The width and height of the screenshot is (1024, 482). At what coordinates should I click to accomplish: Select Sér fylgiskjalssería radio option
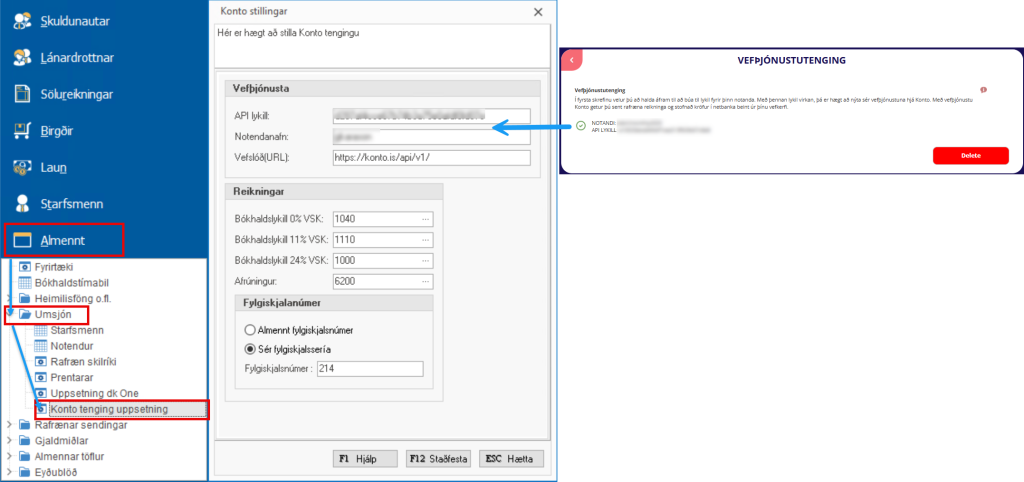249,349
